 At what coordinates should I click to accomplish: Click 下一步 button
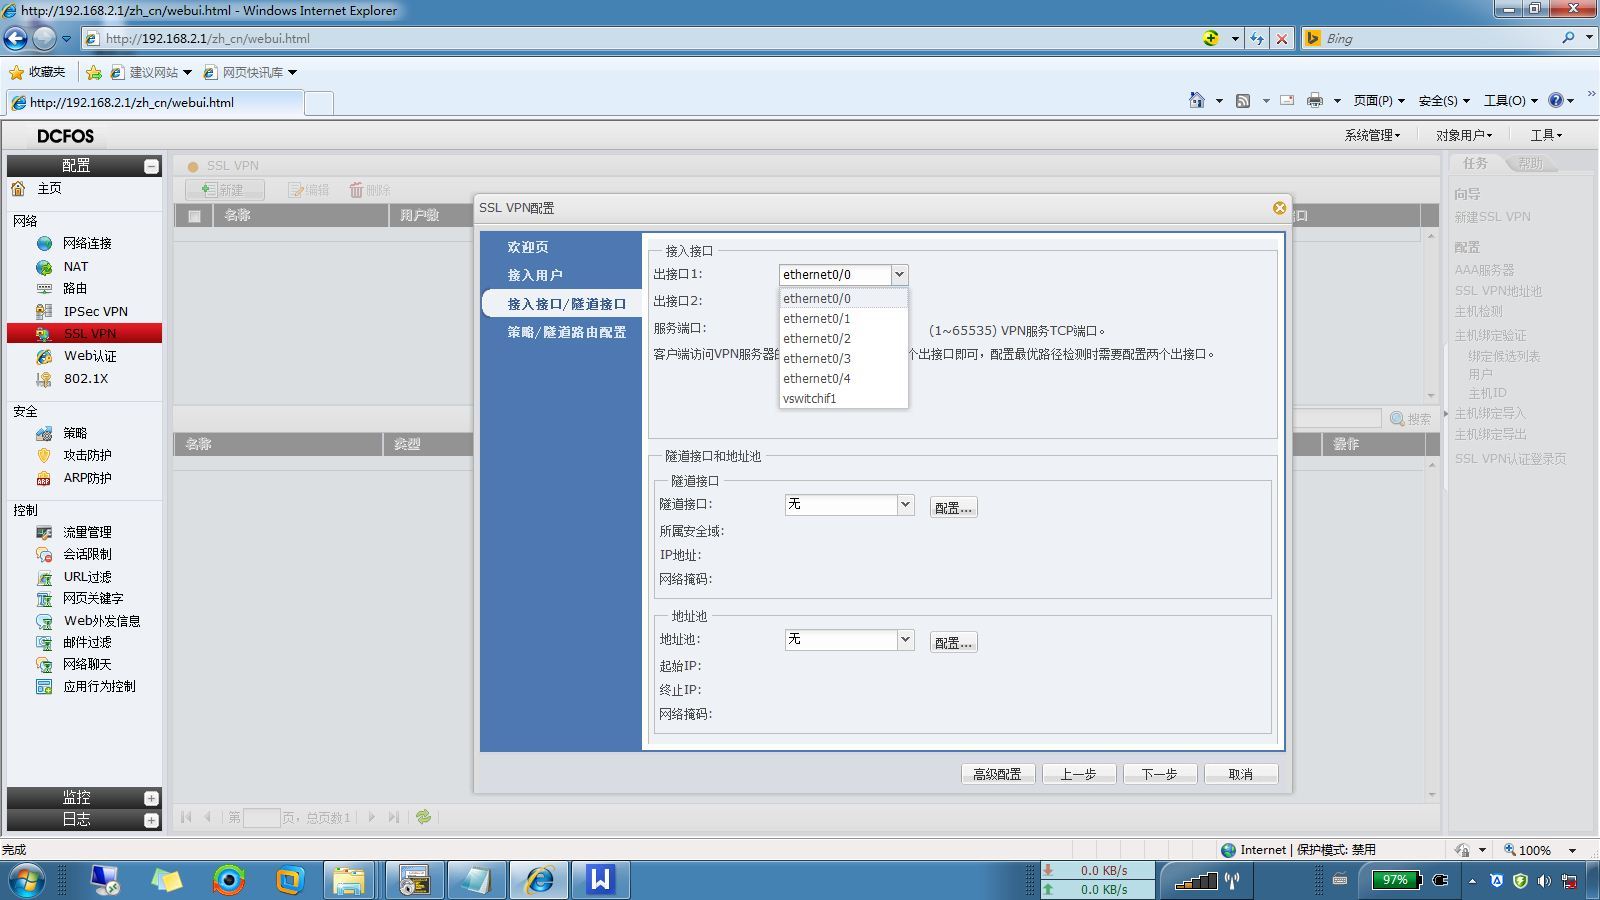[x=1160, y=774]
